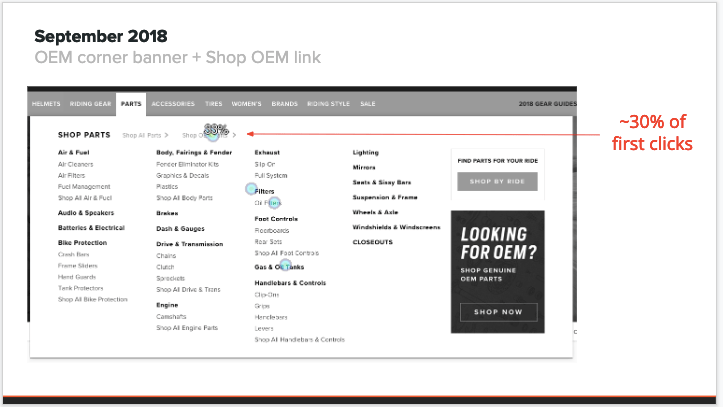This screenshot has height=407, width=723.
Task: Click the Sale menu item
Action: (368, 104)
